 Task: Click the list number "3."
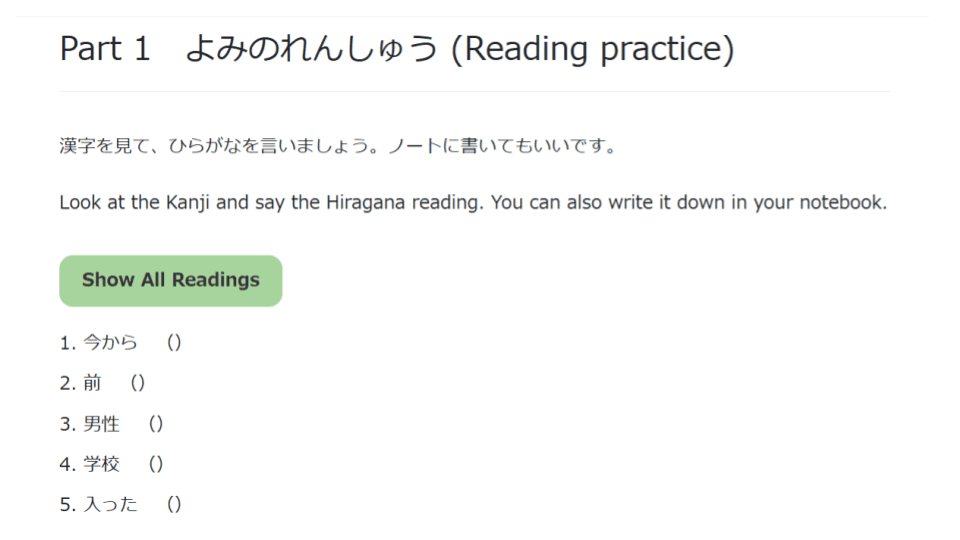[x=67, y=424]
